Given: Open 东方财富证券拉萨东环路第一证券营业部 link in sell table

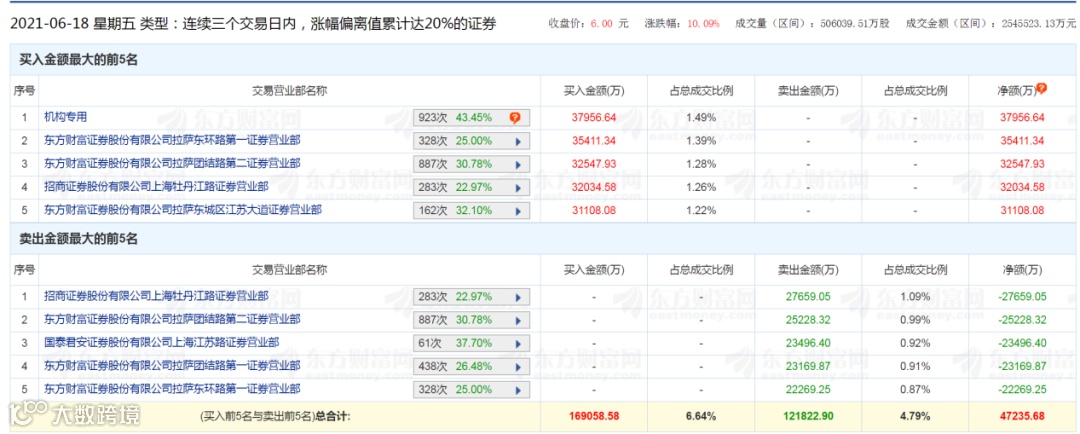Looking at the screenshot, I should 172,389.
